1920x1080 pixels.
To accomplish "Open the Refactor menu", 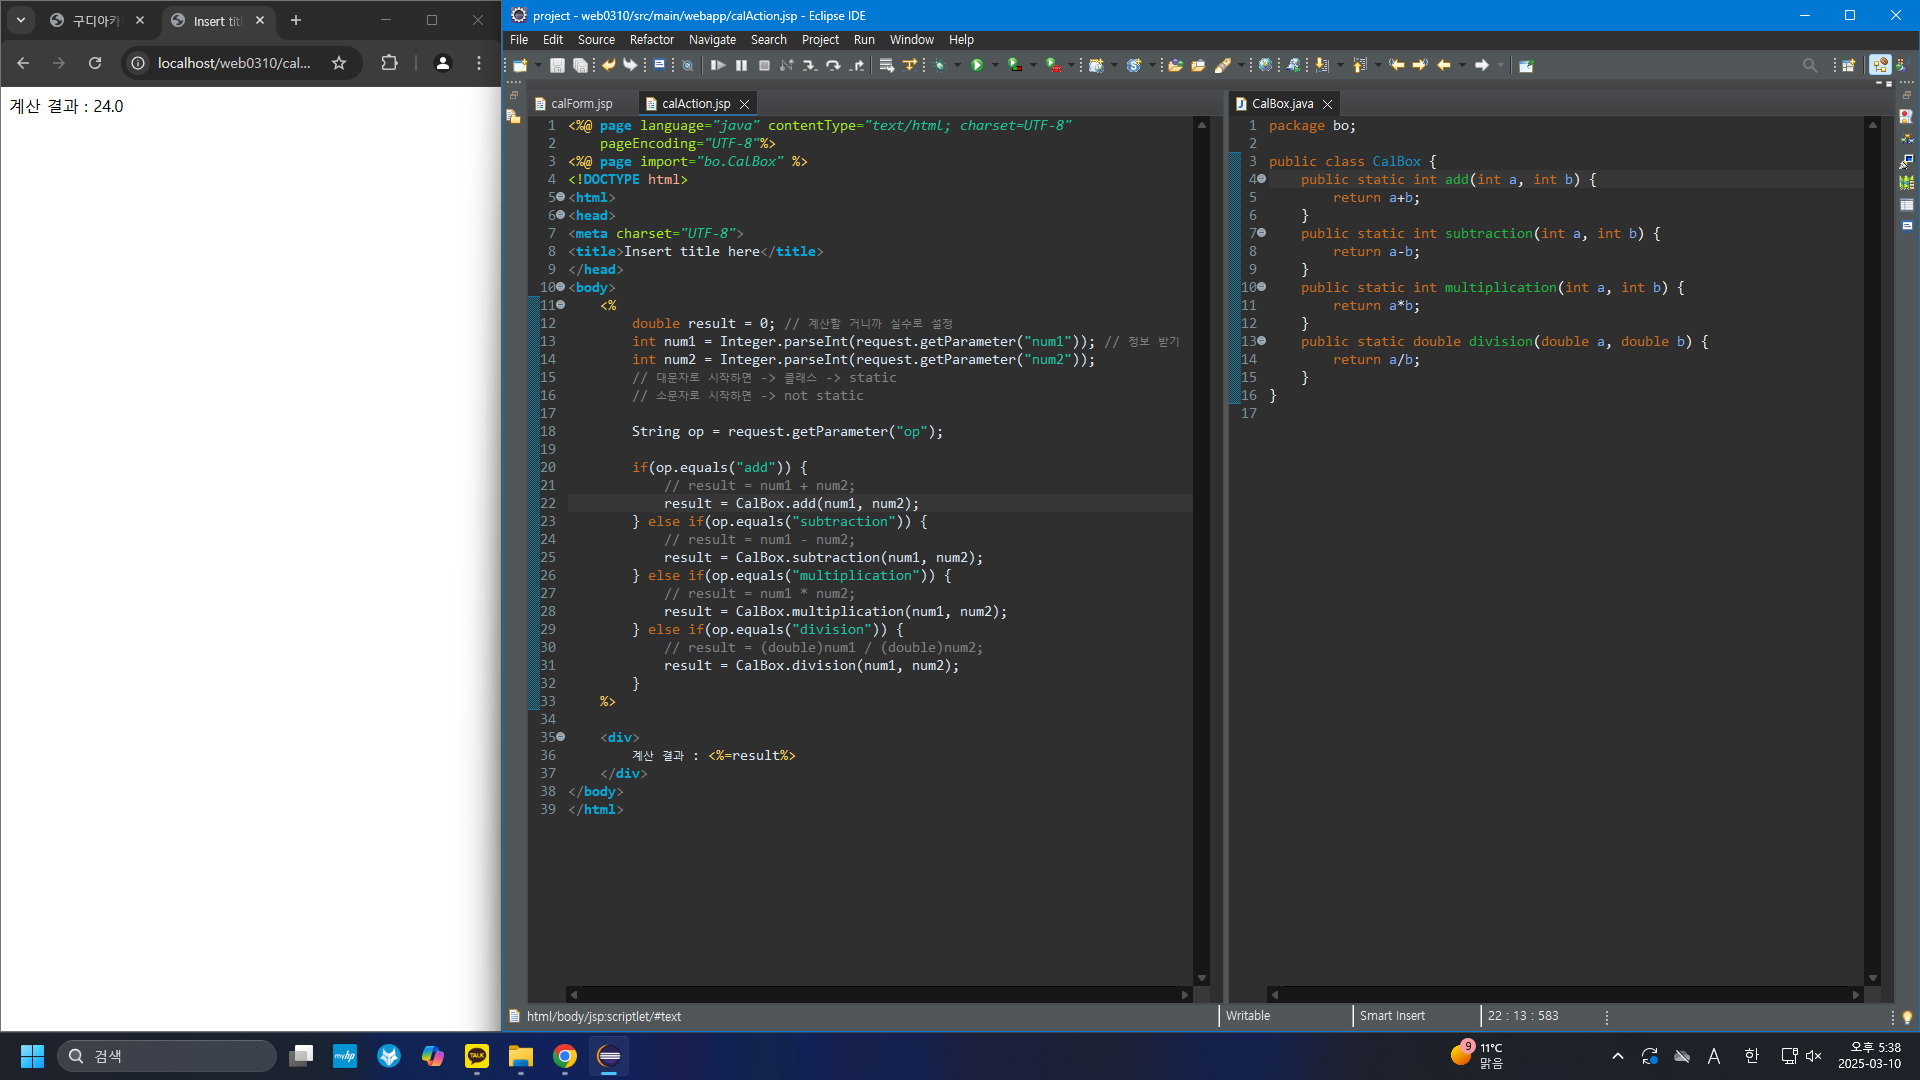I will click(651, 40).
